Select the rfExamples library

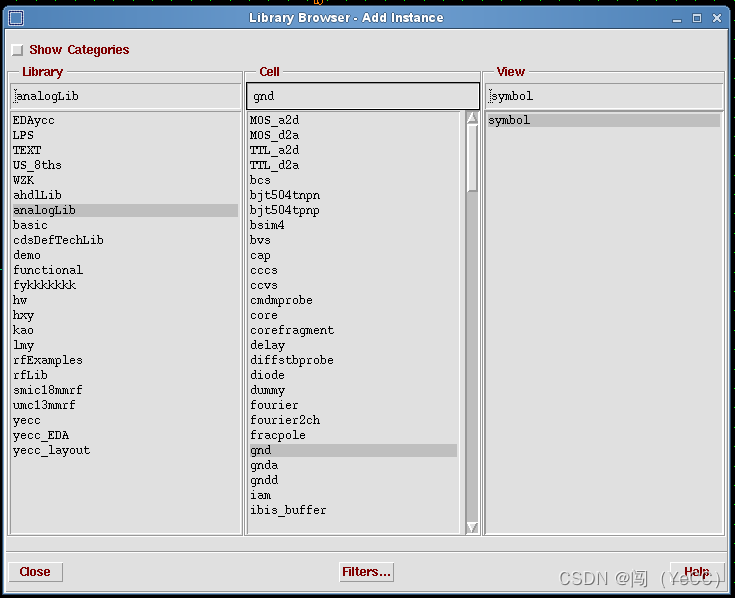click(48, 360)
